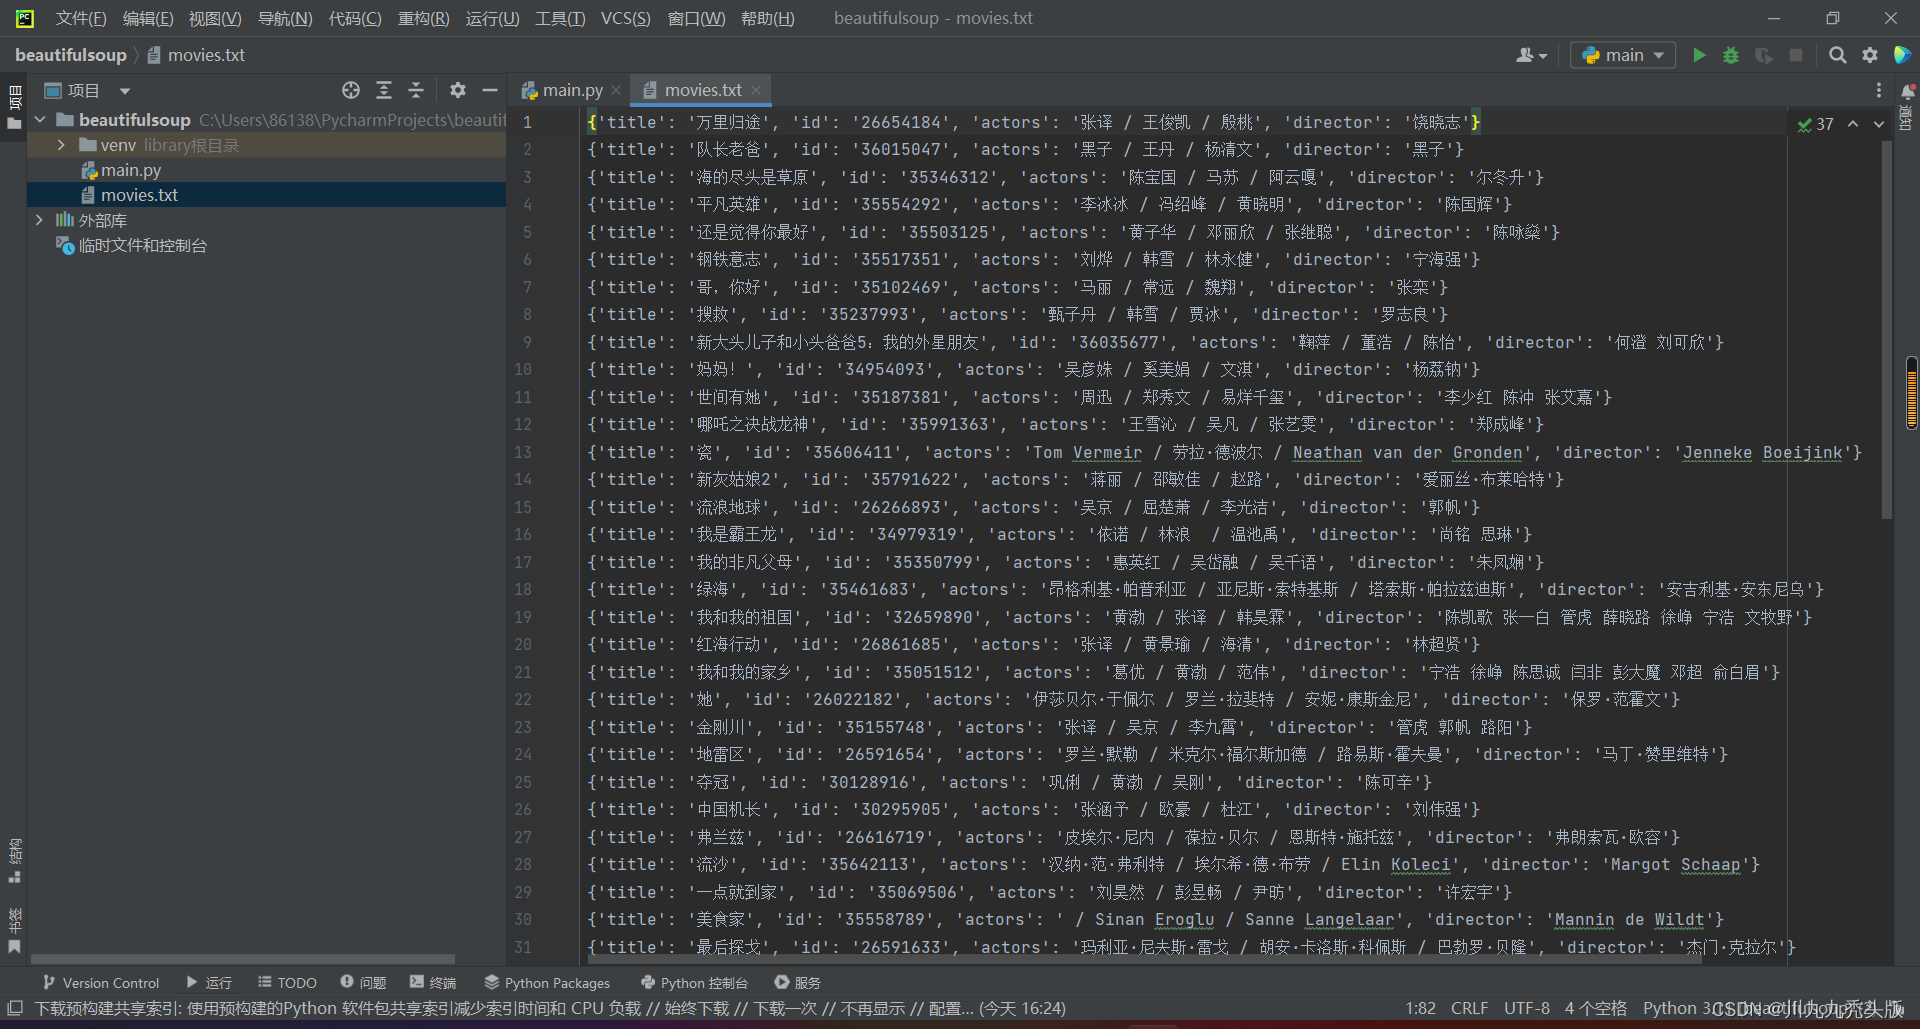Screen dimensions: 1920x1029
Task: Open the user account icon menu
Action: click(x=1531, y=55)
